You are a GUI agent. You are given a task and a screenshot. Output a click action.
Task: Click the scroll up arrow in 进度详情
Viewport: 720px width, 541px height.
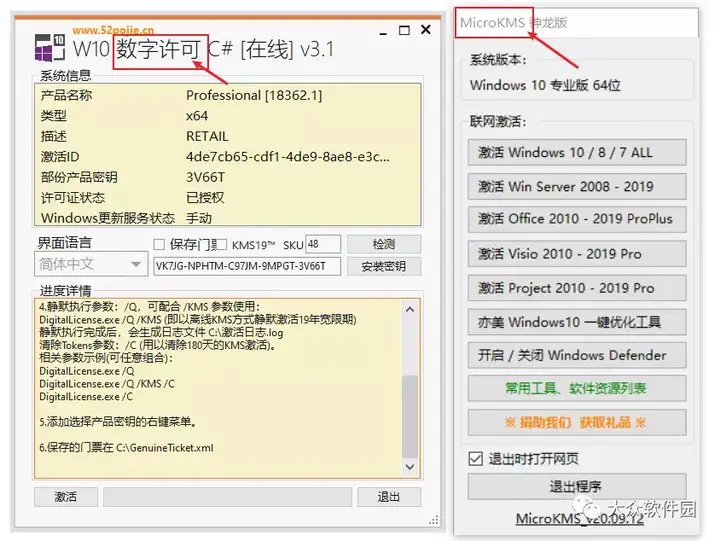click(410, 310)
